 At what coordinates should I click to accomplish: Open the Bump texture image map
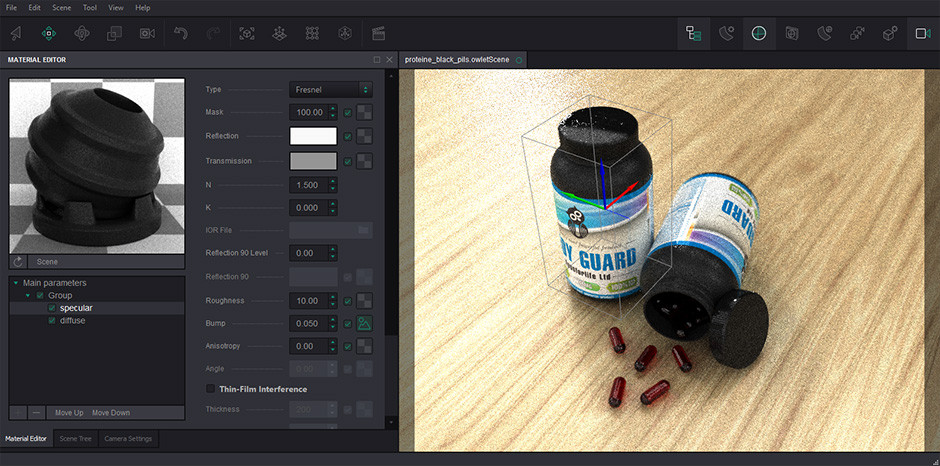(x=364, y=323)
